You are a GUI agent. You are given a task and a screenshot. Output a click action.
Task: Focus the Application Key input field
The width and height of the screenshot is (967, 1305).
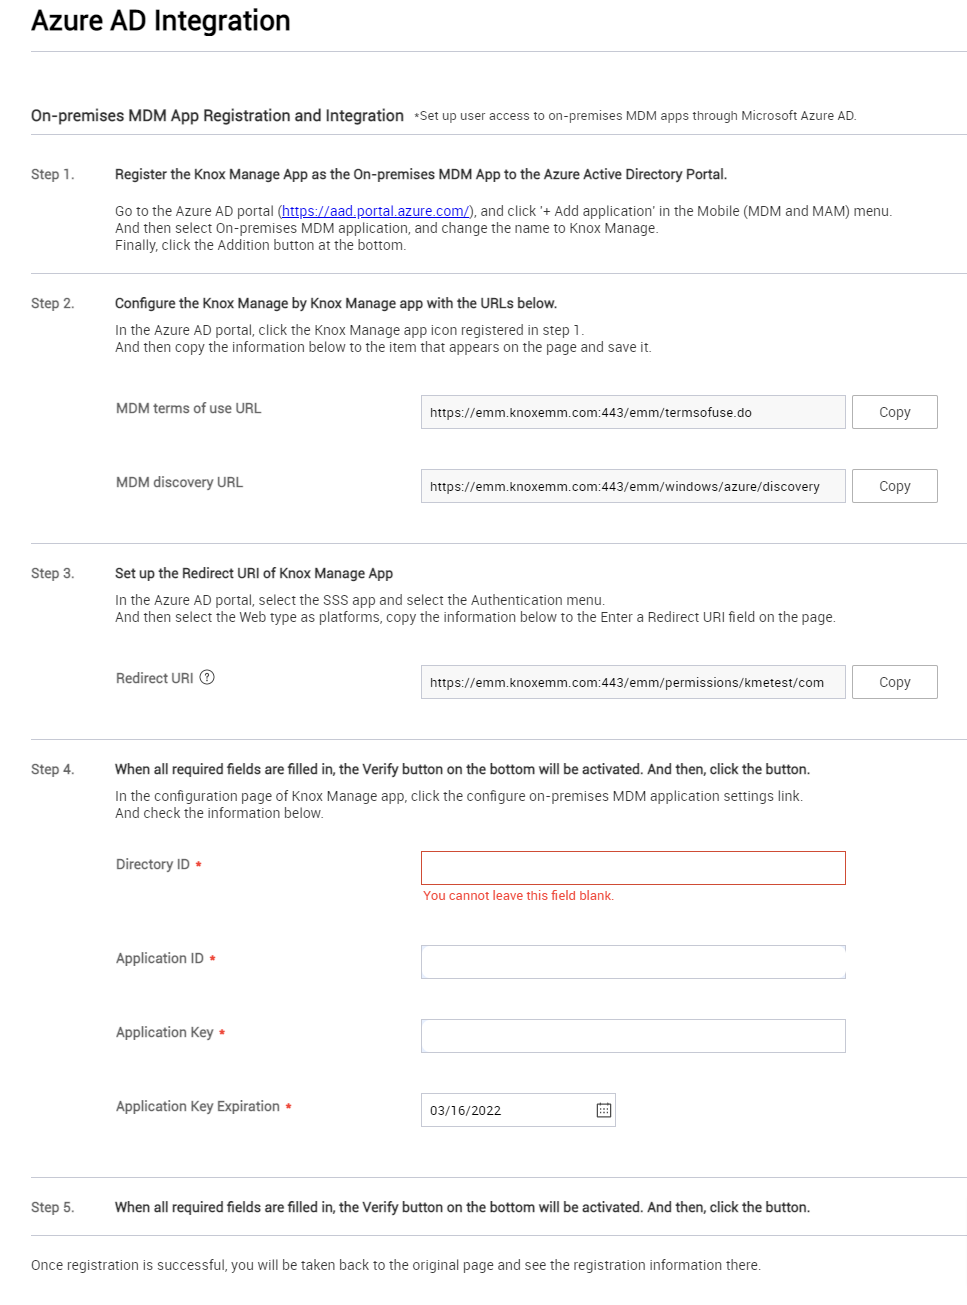632,1035
